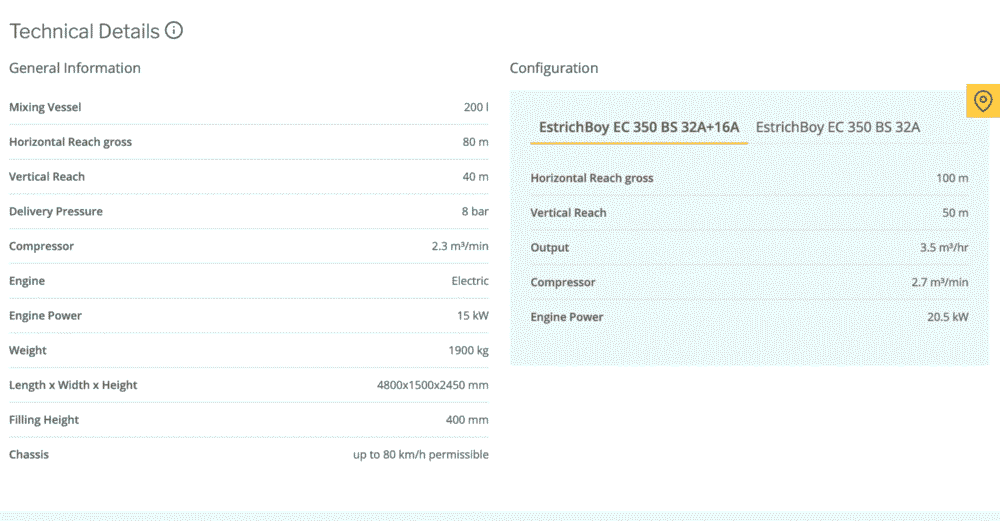Viewport: 1000px width, 521px height.
Task: Click the Engine label in General Information
Action: (27, 281)
